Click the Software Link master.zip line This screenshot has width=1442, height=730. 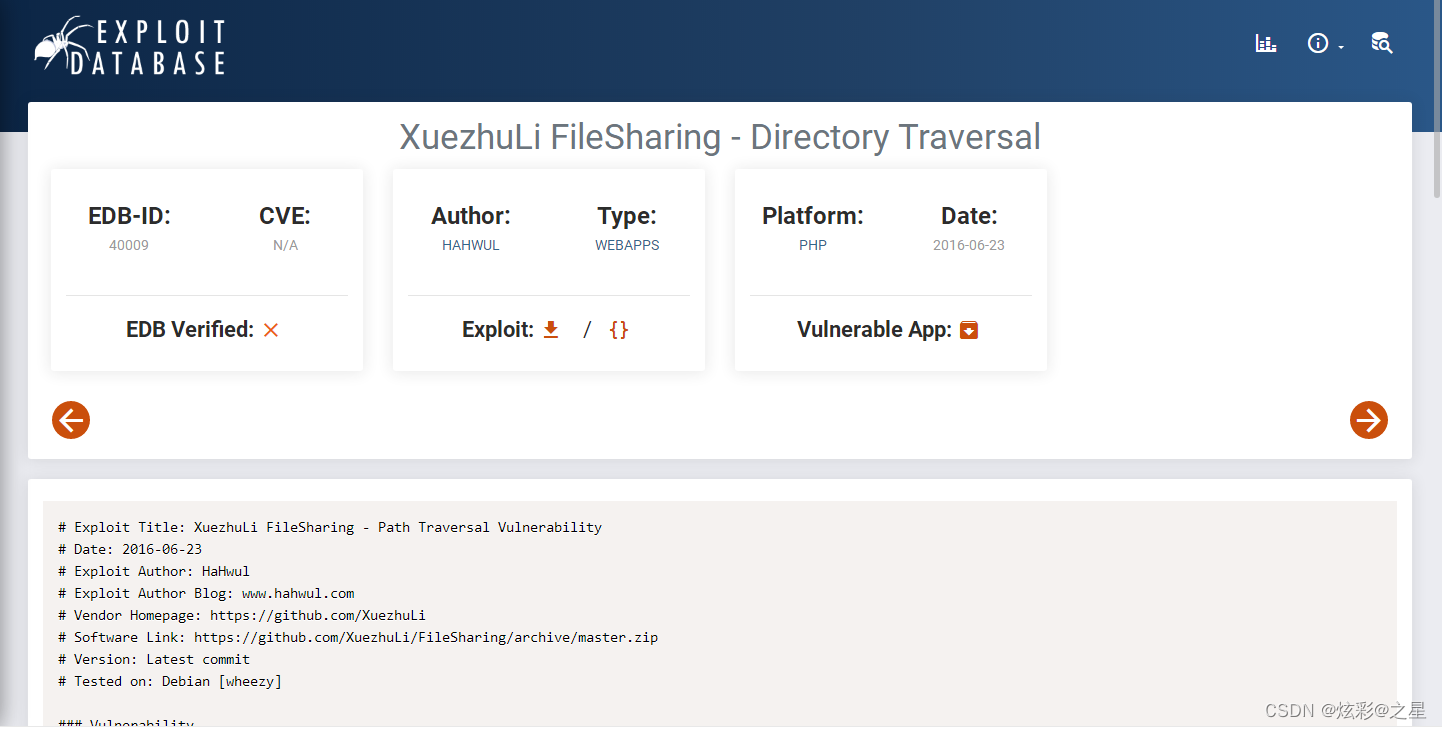click(358, 637)
